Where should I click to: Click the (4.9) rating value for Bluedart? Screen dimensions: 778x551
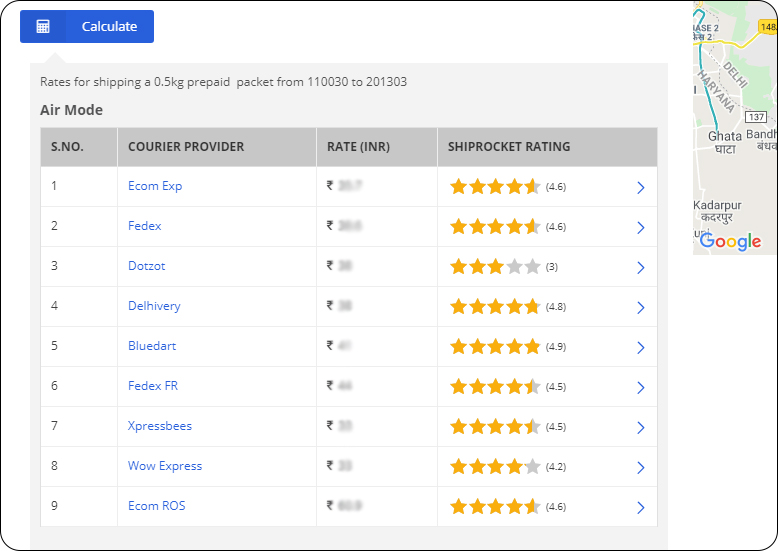556,346
